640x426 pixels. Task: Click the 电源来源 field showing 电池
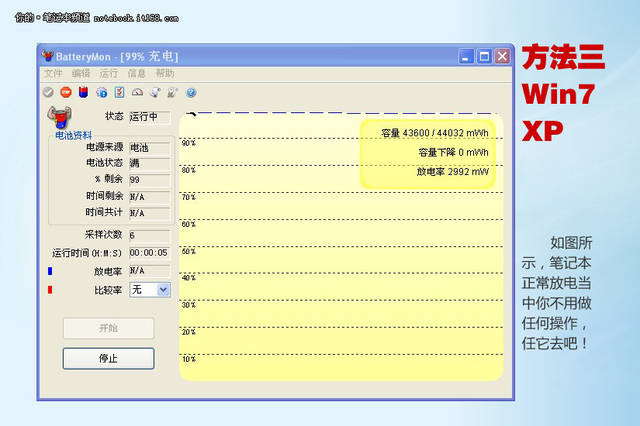[x=150, y=147]
